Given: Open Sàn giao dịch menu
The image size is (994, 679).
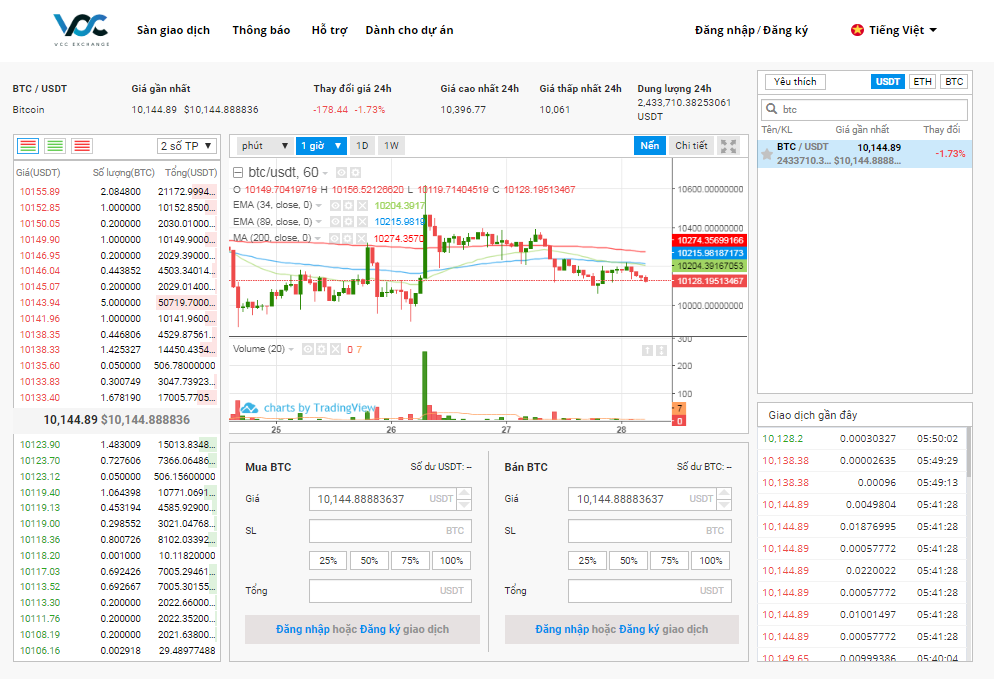Looking at the screenshot, I should (173, 30).
